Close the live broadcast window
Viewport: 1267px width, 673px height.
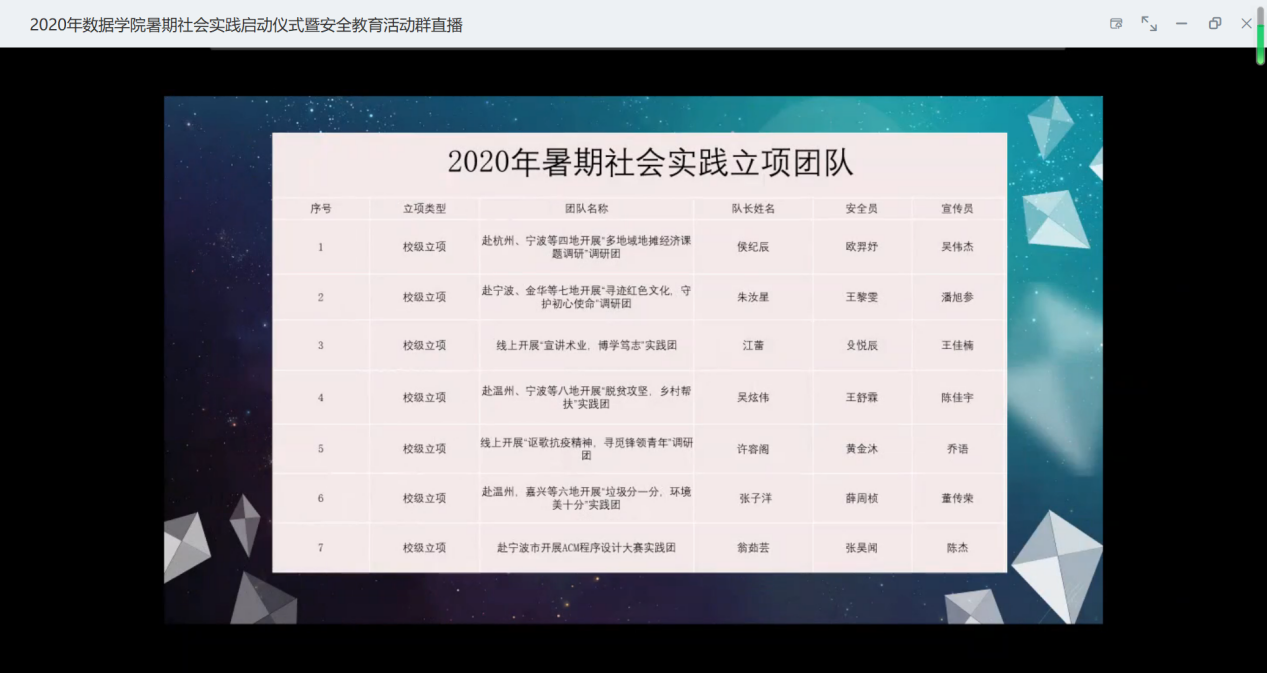pyautogui.click(x=1246, y=24)
